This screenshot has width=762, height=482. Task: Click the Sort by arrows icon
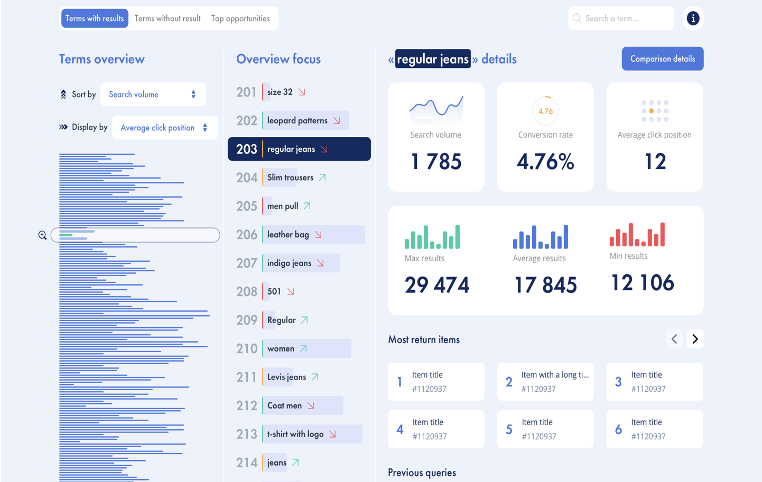click(63, 94)
